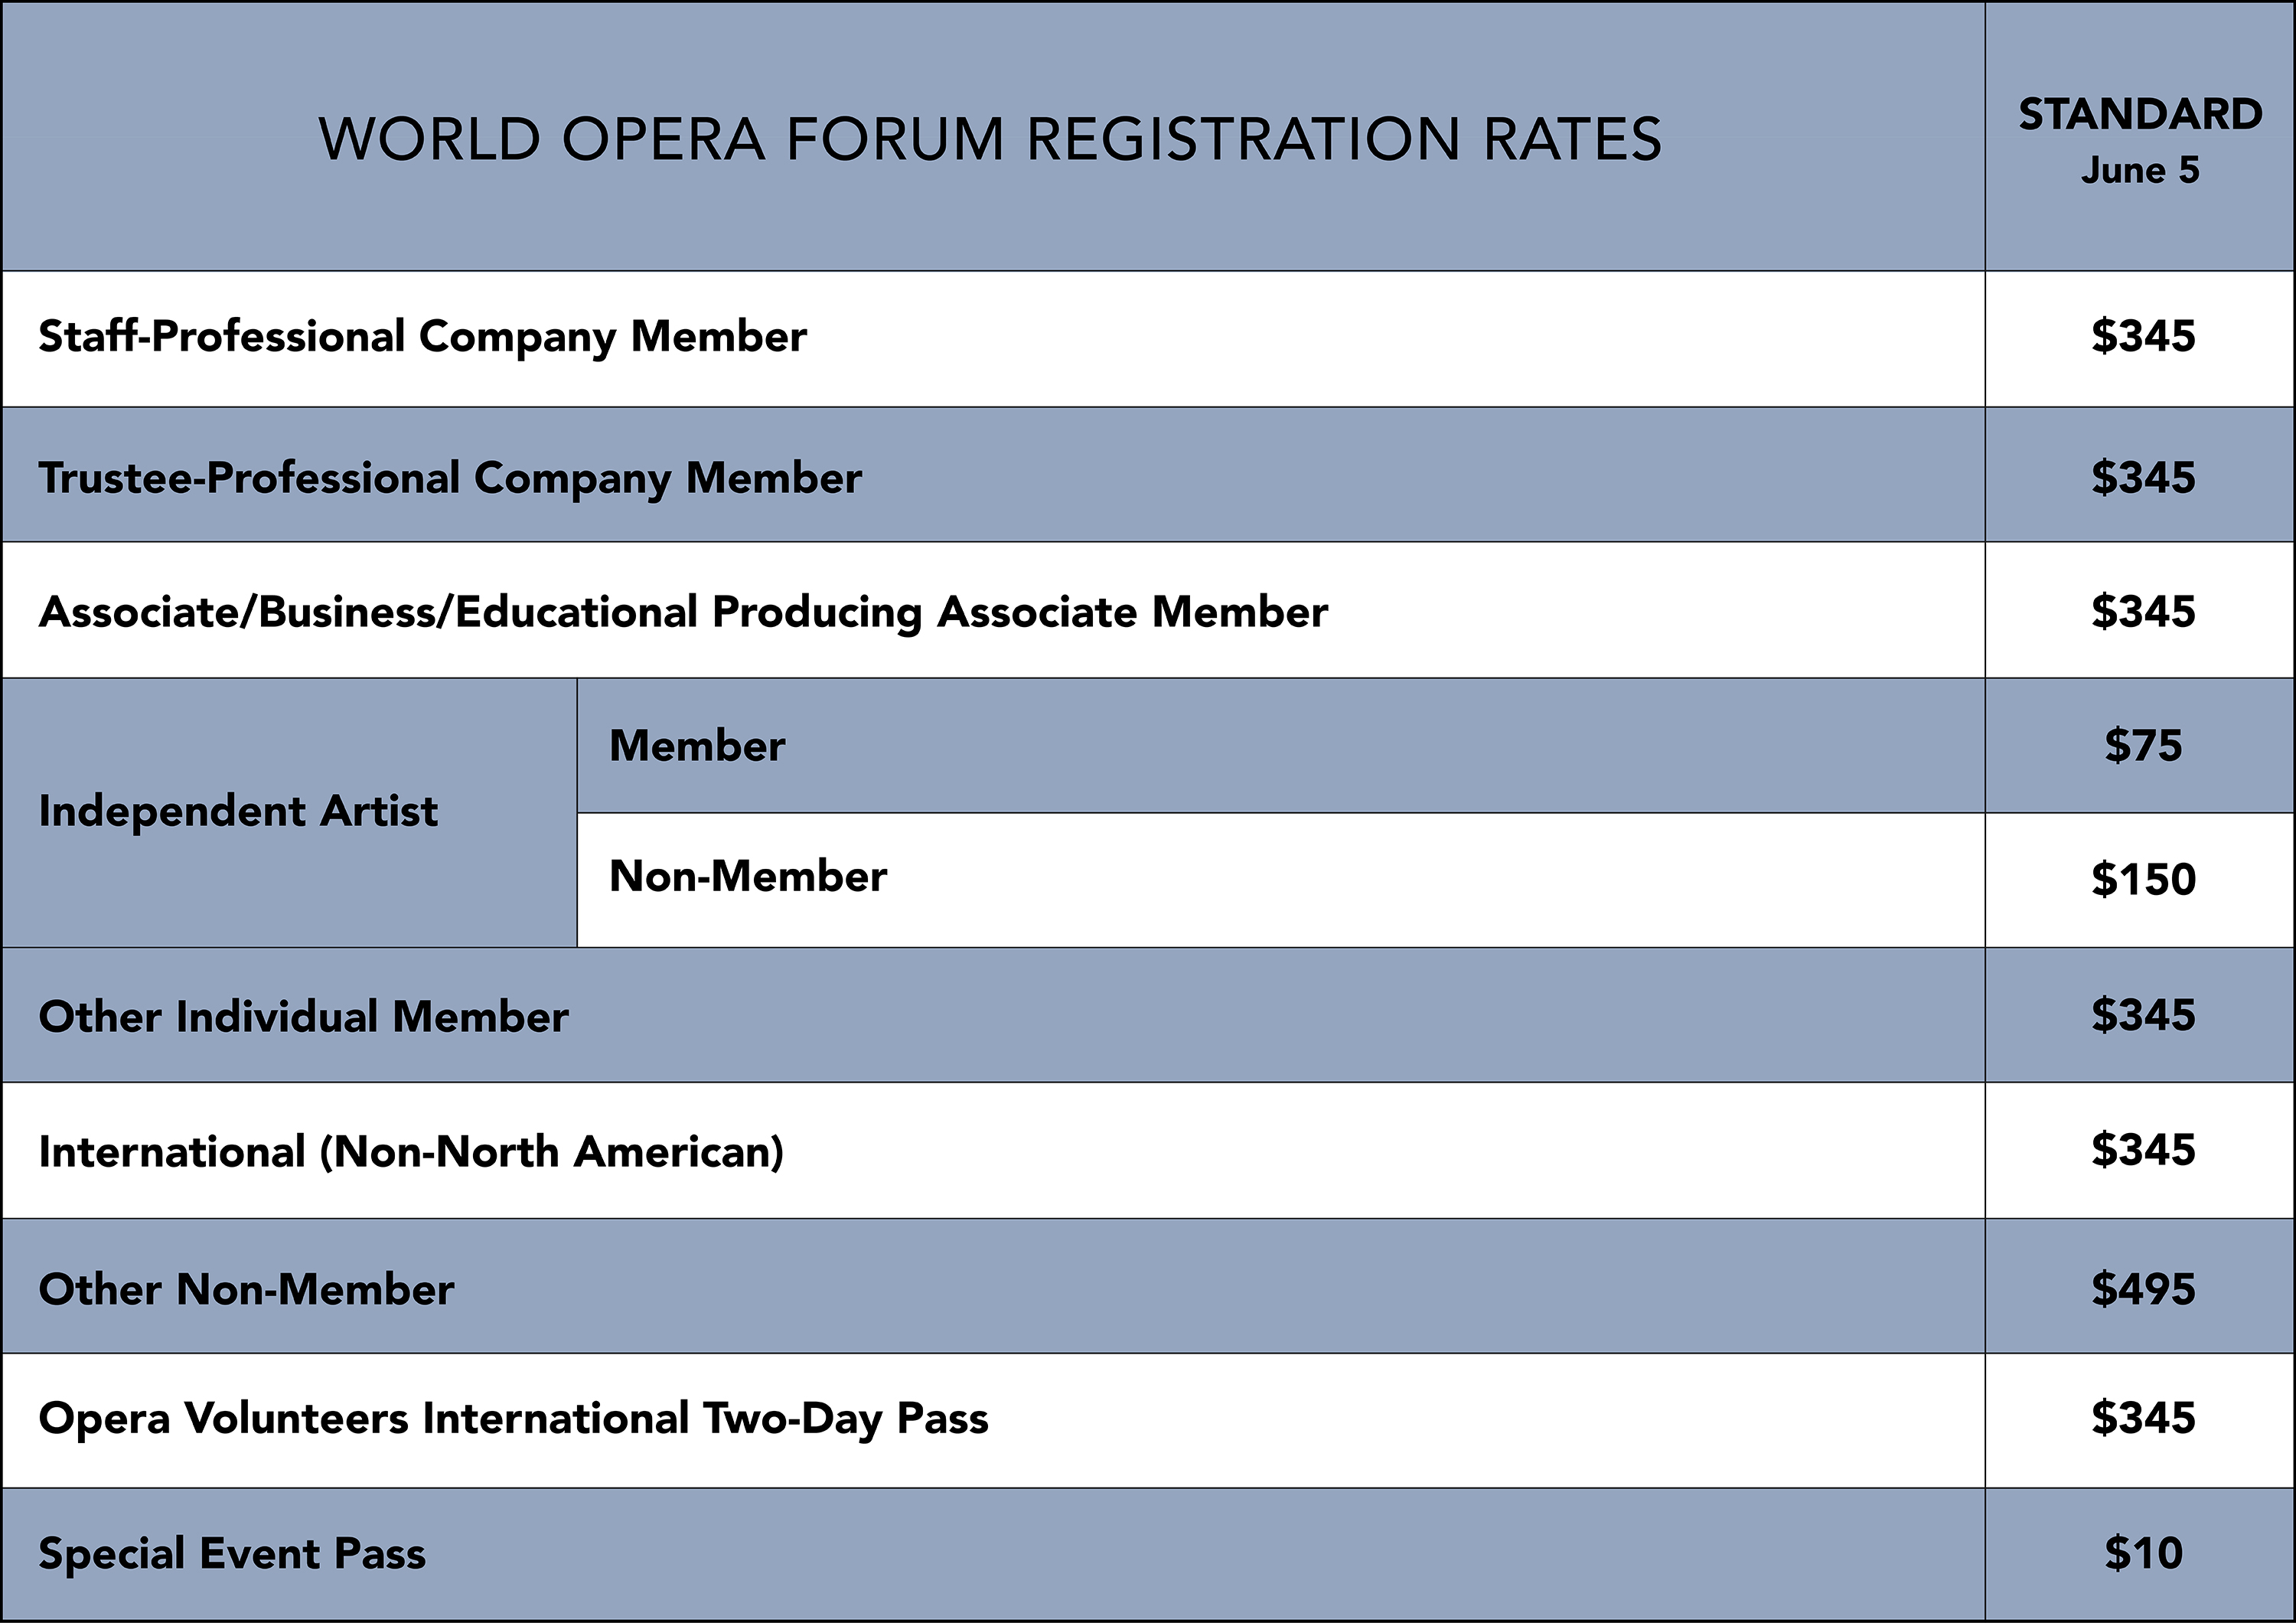
Task: Select the Independent Artist Non-Member sub-row label
Action: [748, 877]
